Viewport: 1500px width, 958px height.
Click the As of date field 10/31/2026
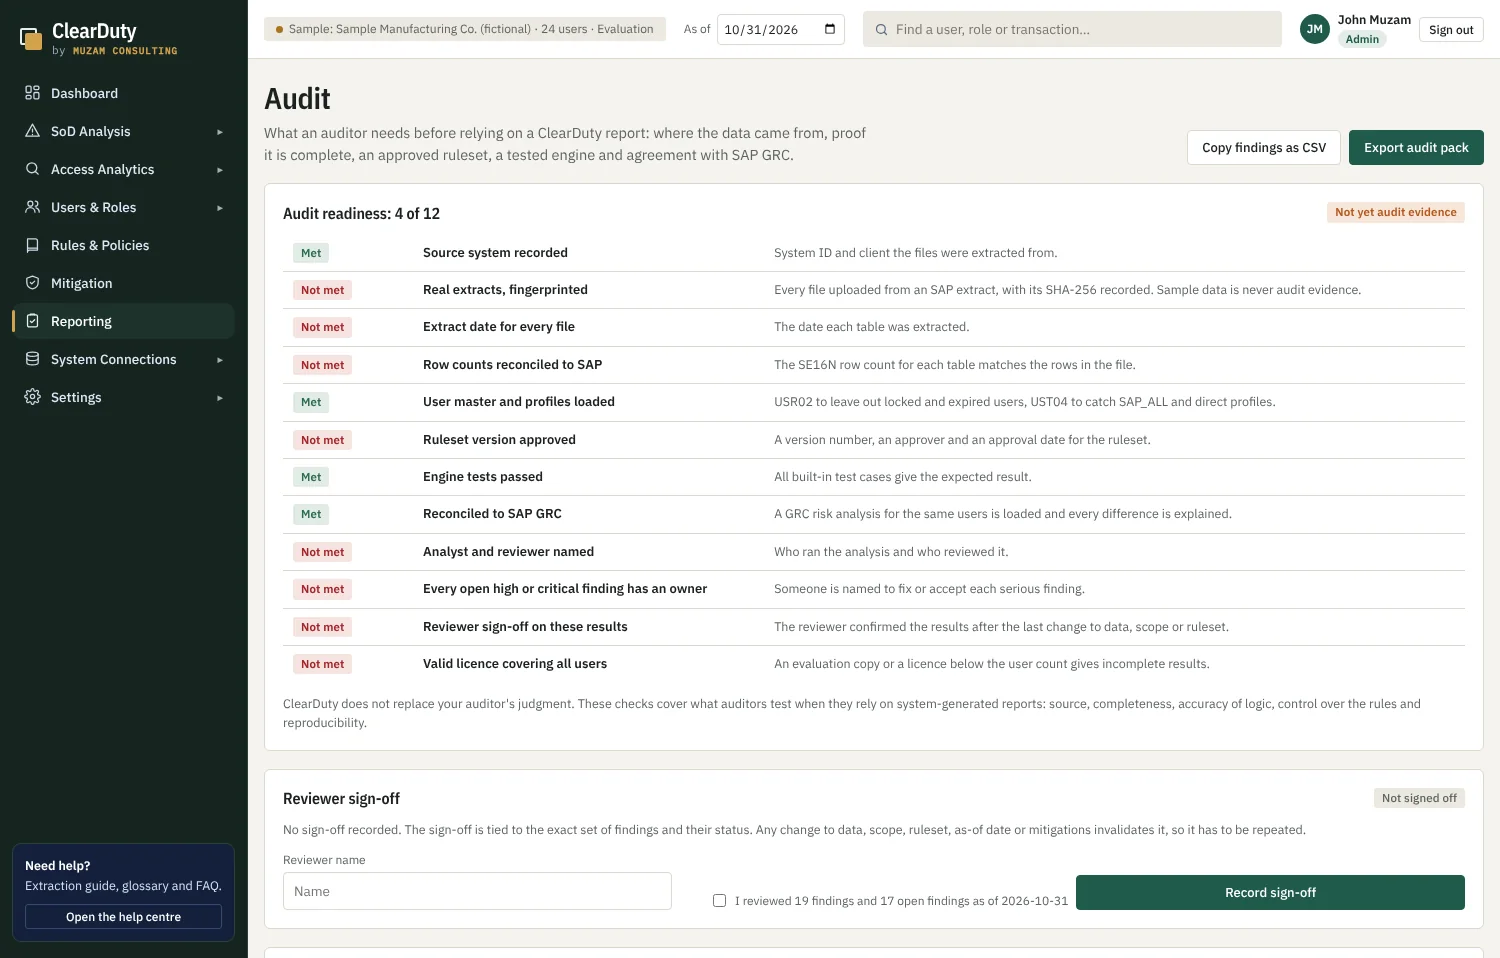(780, 29)
